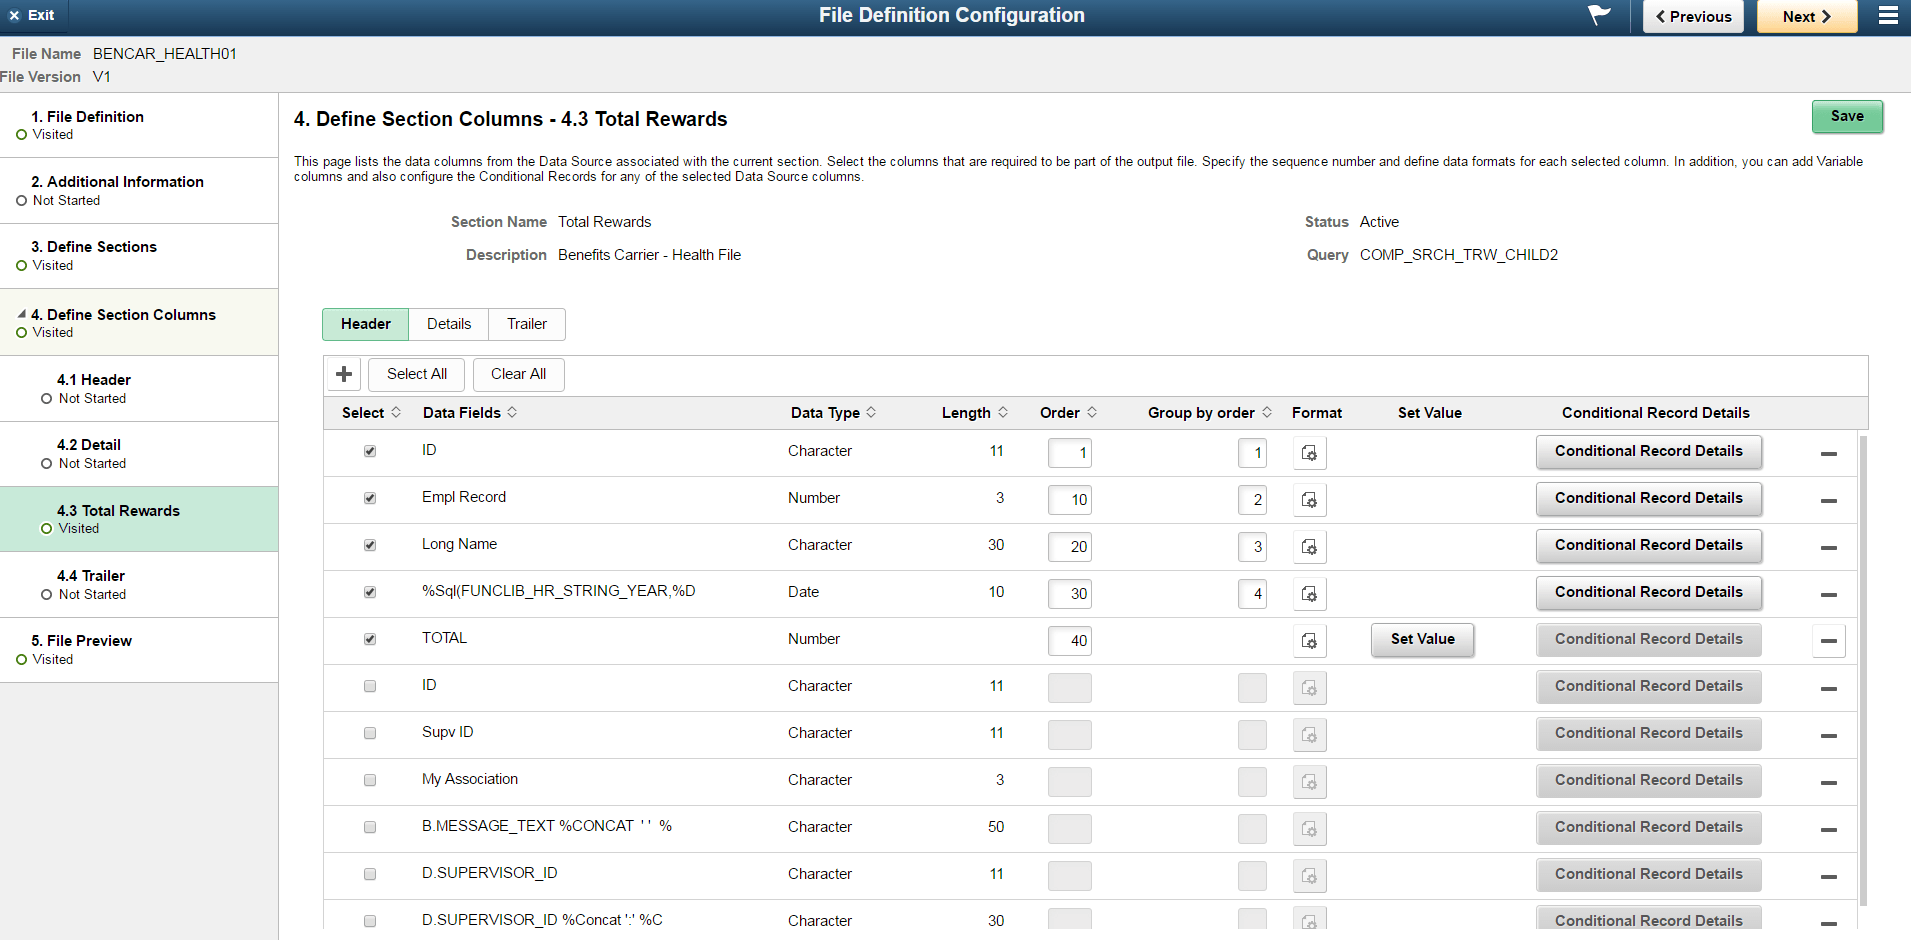Uncheck the selected ID row checkbox
The image size is (1911, 940).
point(369,451)
